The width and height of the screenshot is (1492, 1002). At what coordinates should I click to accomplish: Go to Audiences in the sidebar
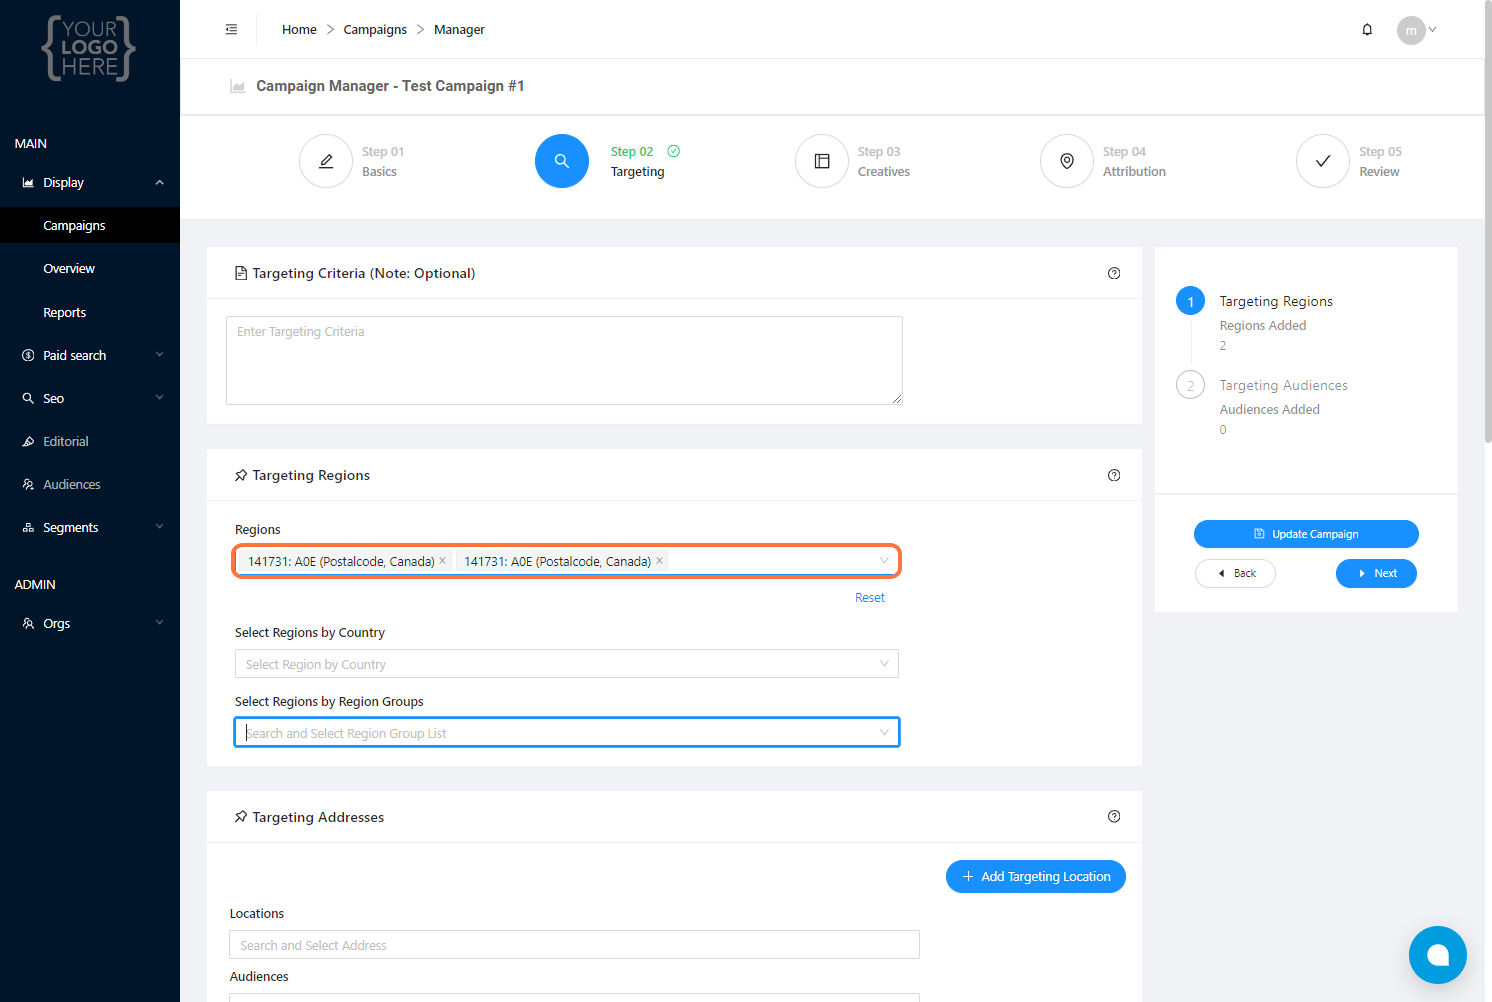point(72,485)
